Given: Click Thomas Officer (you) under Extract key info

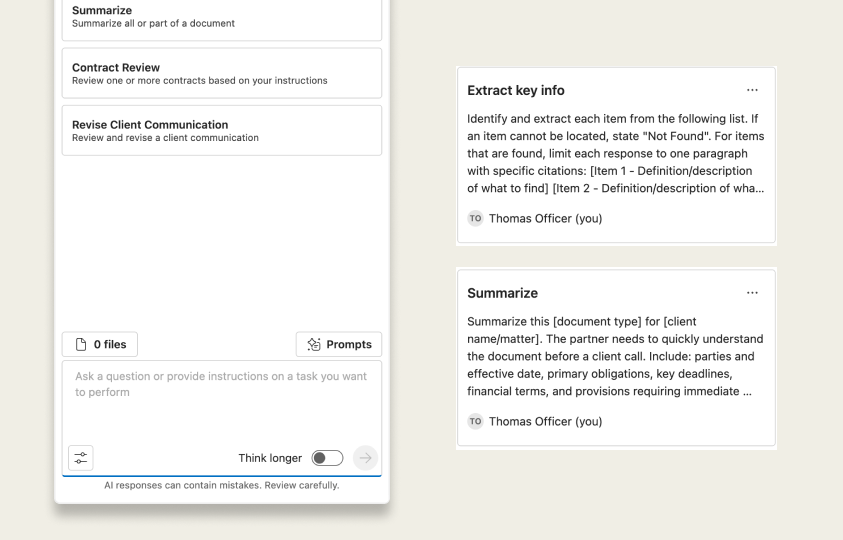Looking at the screenshot, I should click(x=545, y=218).
